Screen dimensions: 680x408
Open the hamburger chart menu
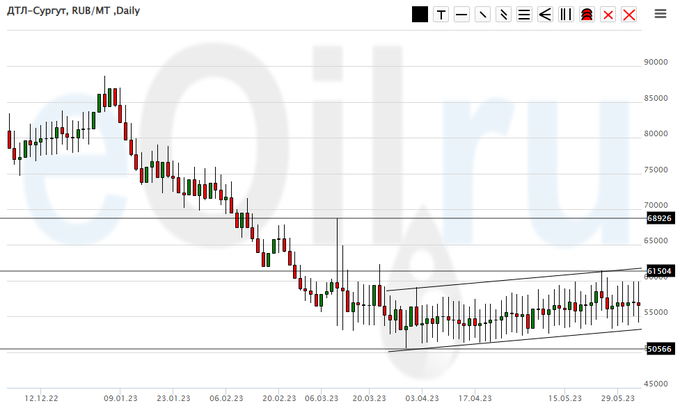pos(660,15)
